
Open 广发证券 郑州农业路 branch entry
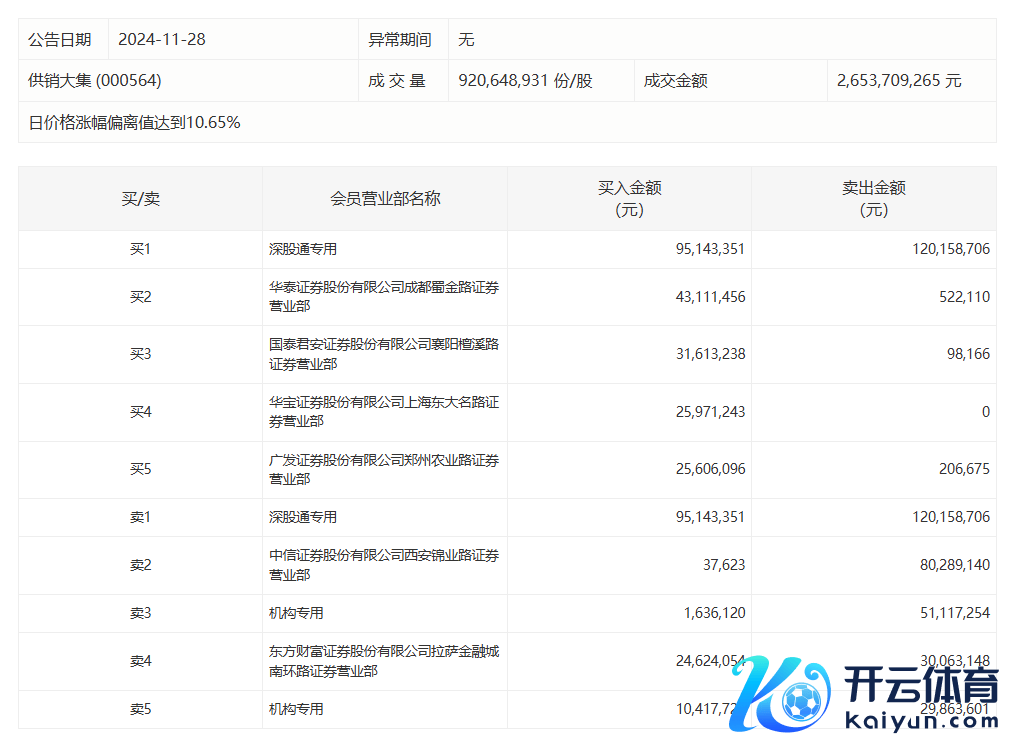pos(384,469)
